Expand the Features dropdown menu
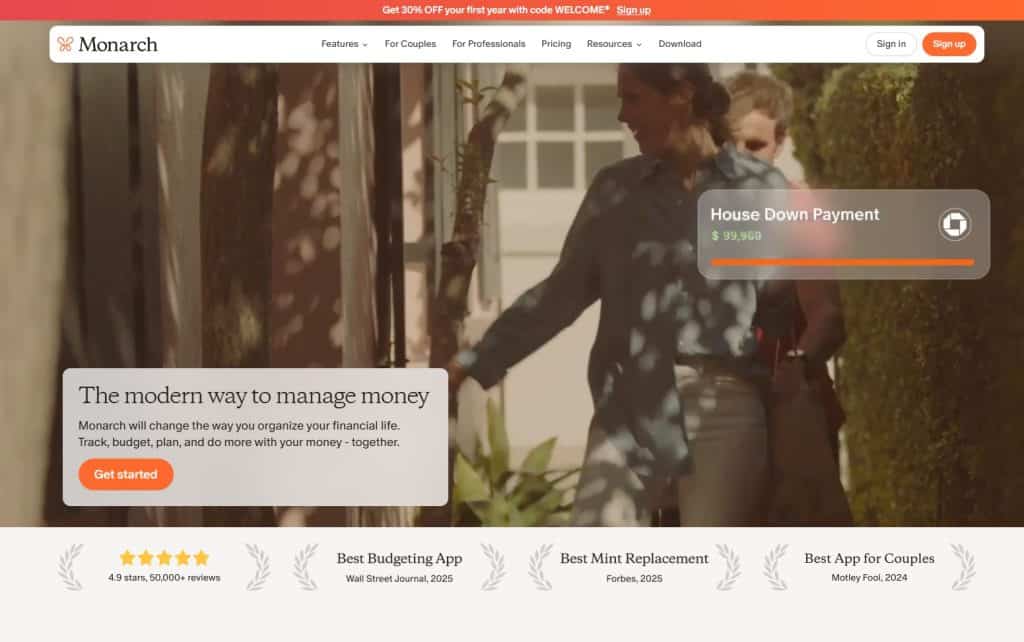This screenshot has height=642, width=1024. tap(344, 44)
